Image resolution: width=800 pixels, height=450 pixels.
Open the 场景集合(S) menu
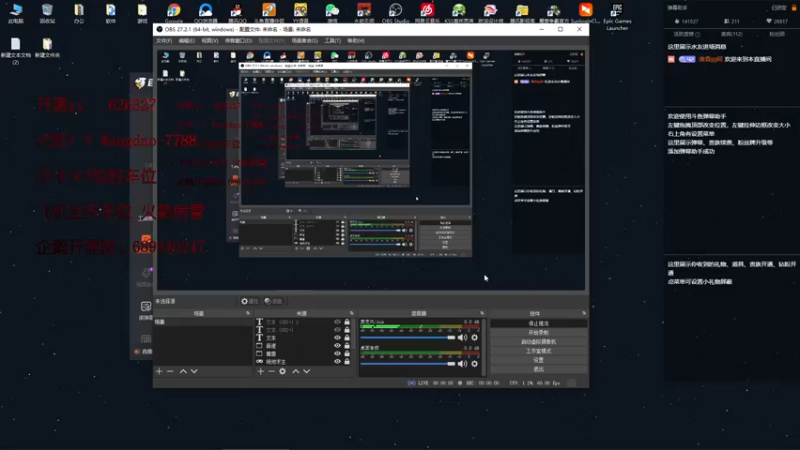305,41
